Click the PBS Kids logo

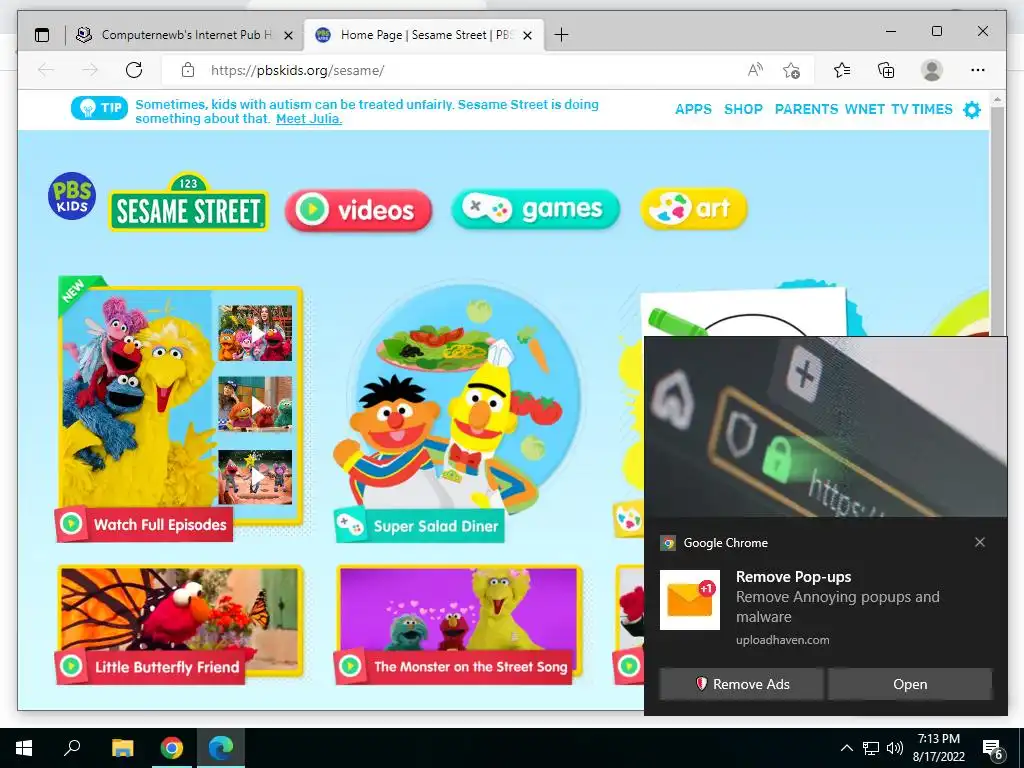[x=72, y=196]
